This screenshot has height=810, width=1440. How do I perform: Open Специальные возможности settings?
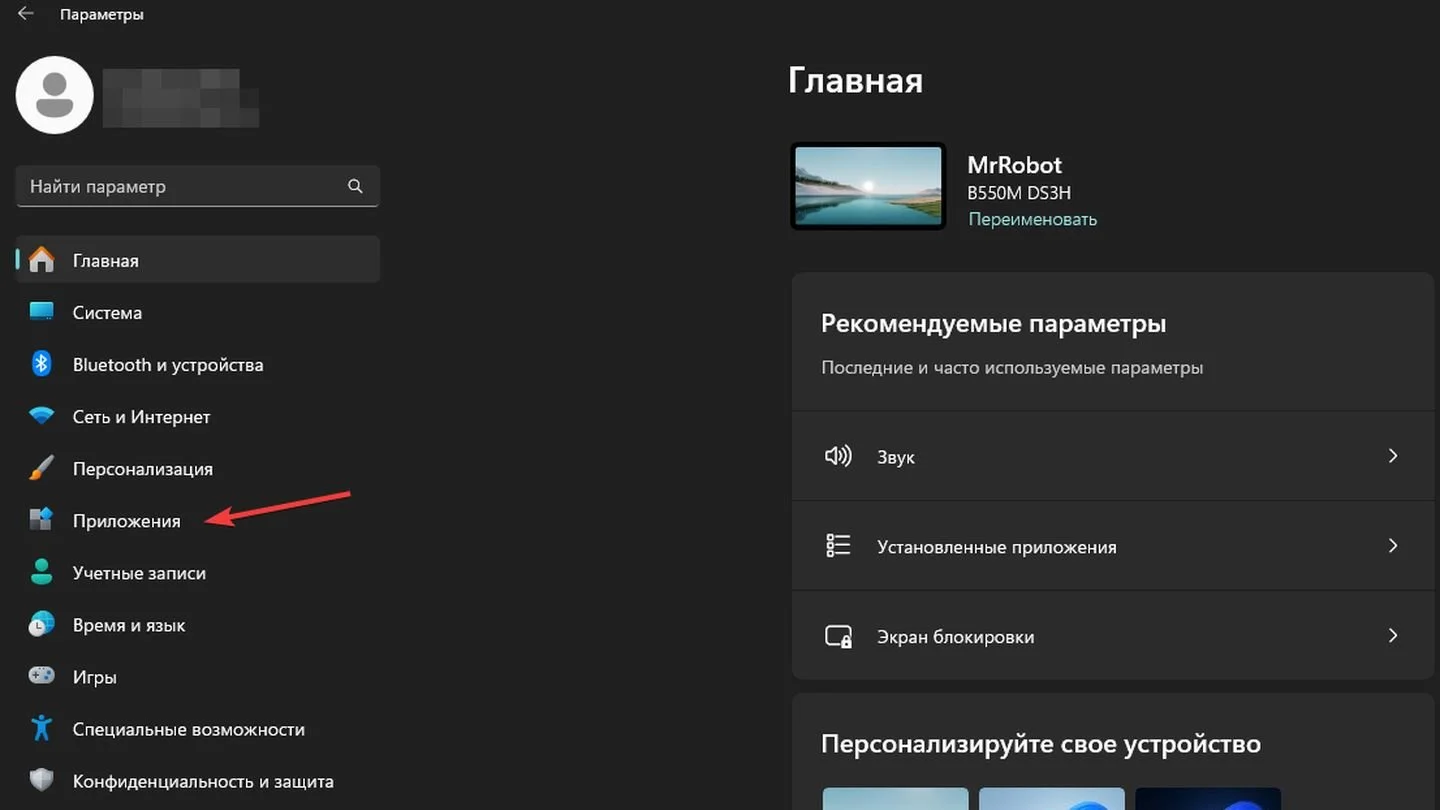tap(198, 729)
